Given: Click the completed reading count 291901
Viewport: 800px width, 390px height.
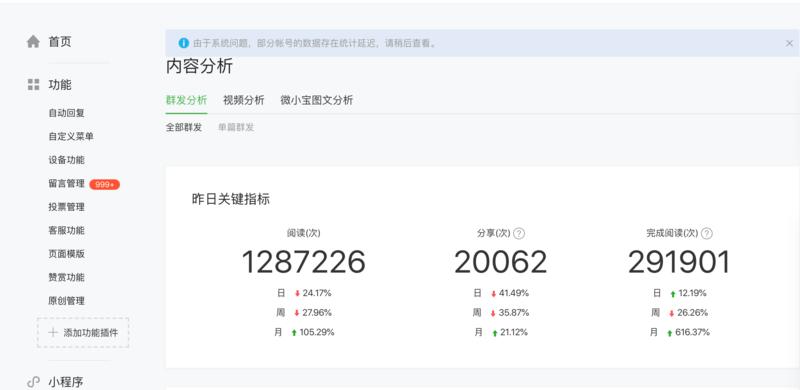Looking at the screenshot, I should pyautogui.click(x=679, y=262).
